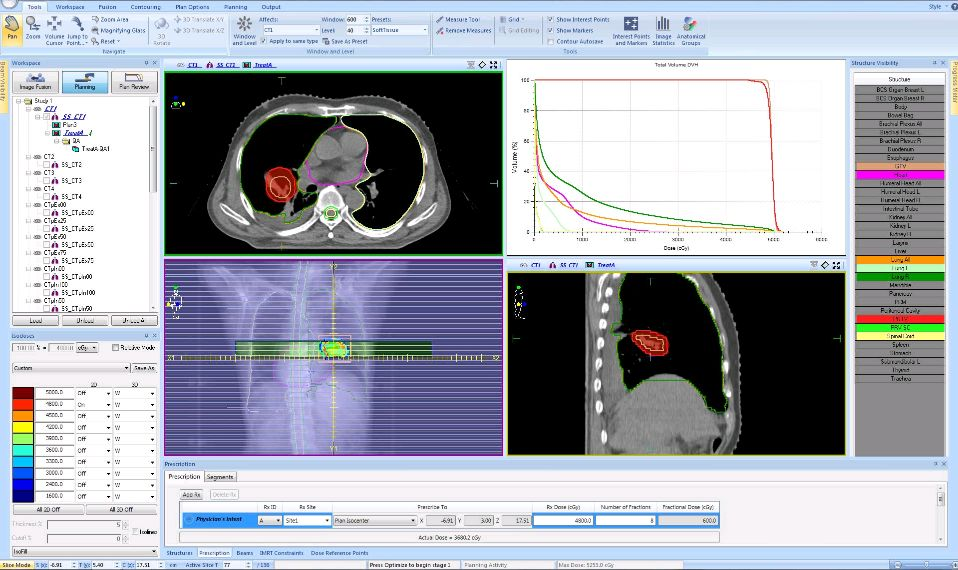Open the Prescribe To Plan Isocenter dropdown
Image resolution: width=958 pixels, height=570 pixels.
click(374, 520)
